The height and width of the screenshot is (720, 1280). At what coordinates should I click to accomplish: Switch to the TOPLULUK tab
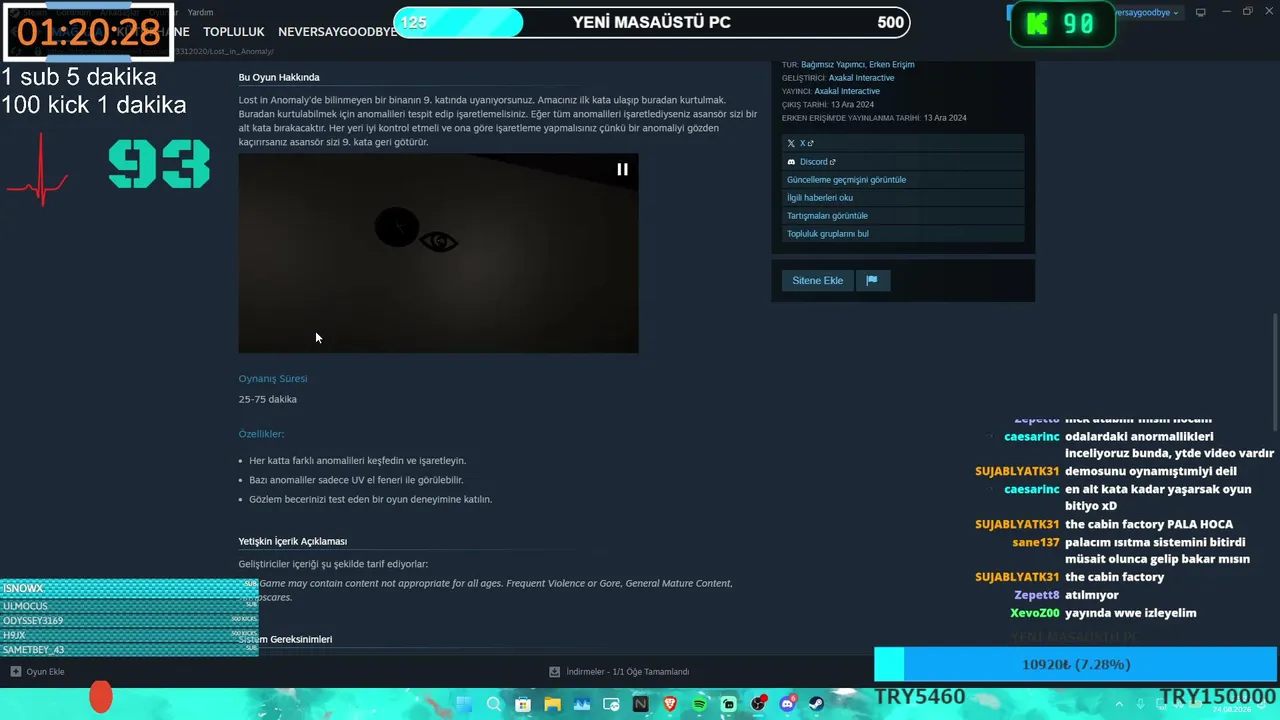[234, 32]
